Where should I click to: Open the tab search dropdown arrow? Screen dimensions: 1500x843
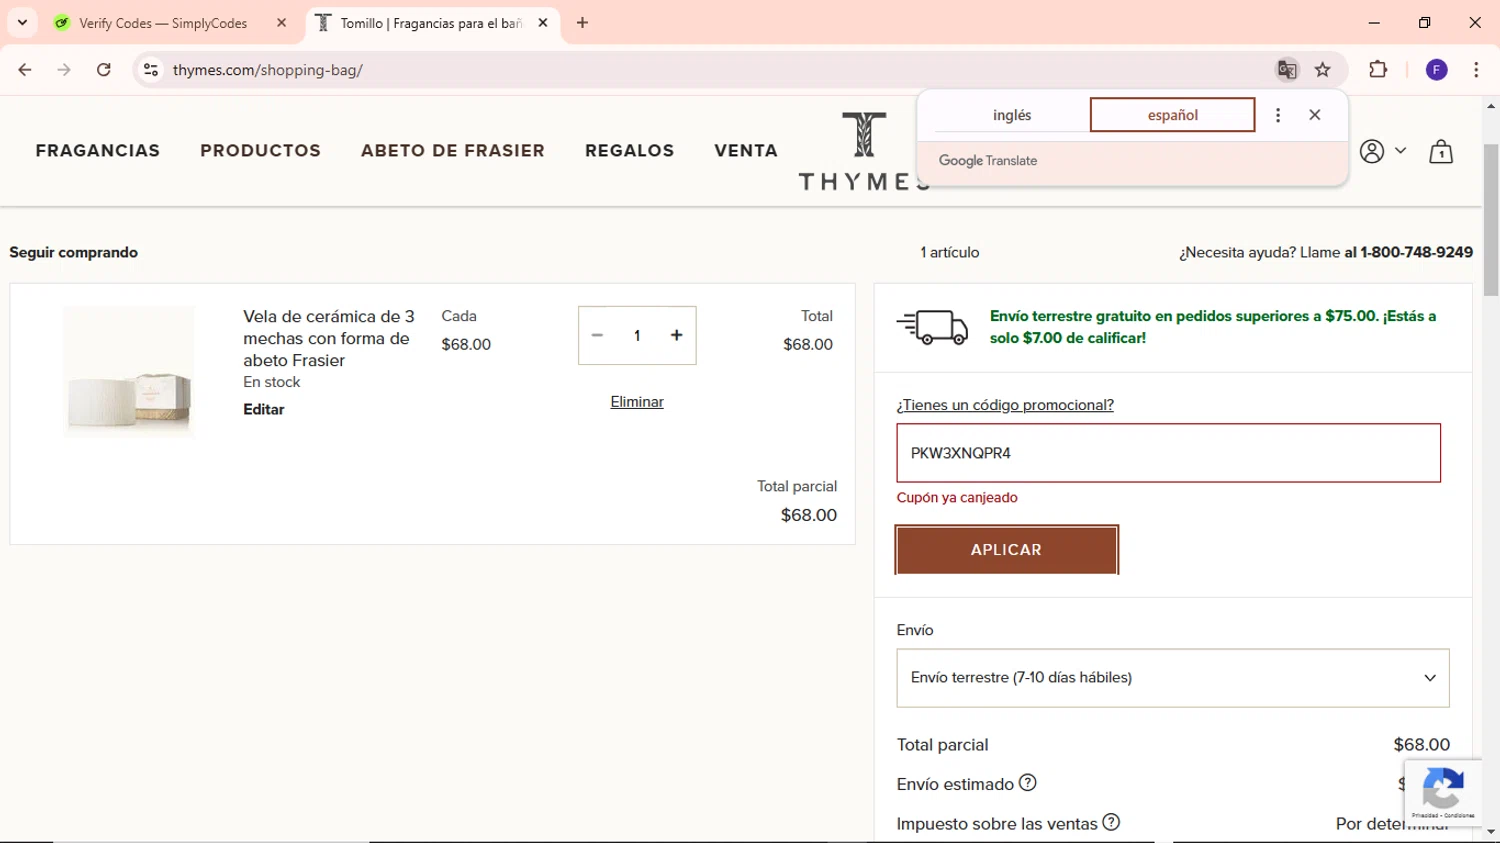pyautogui.click(x=22, y=22)
